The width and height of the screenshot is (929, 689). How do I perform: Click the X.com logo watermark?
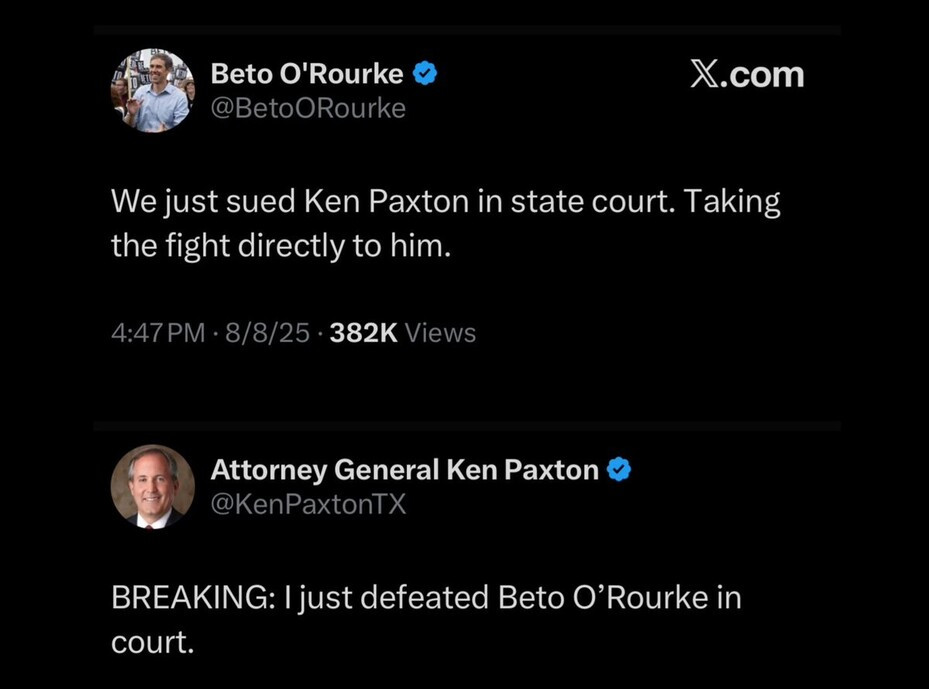click(747, 75)
